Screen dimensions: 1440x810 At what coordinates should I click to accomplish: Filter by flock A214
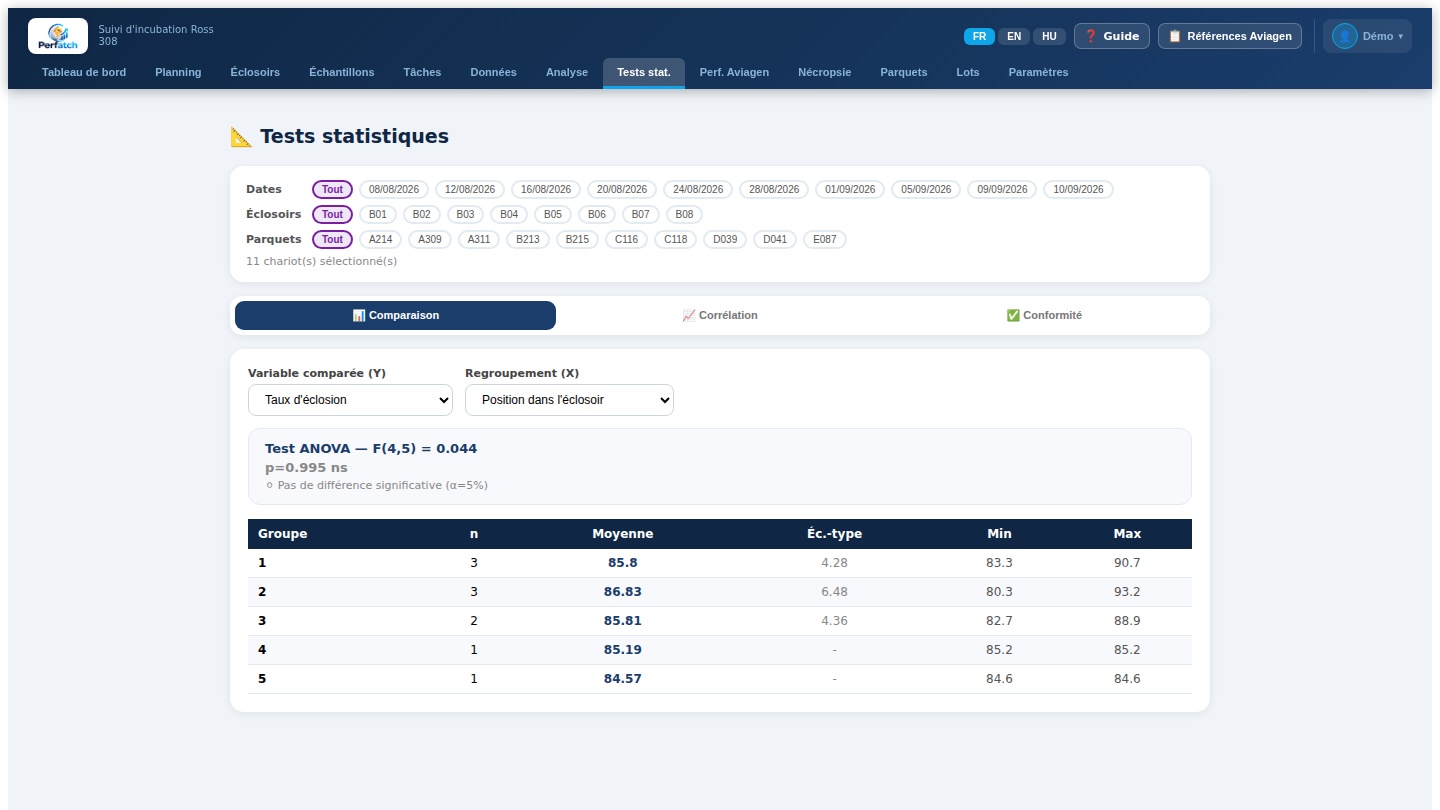[x=381, y=239]
